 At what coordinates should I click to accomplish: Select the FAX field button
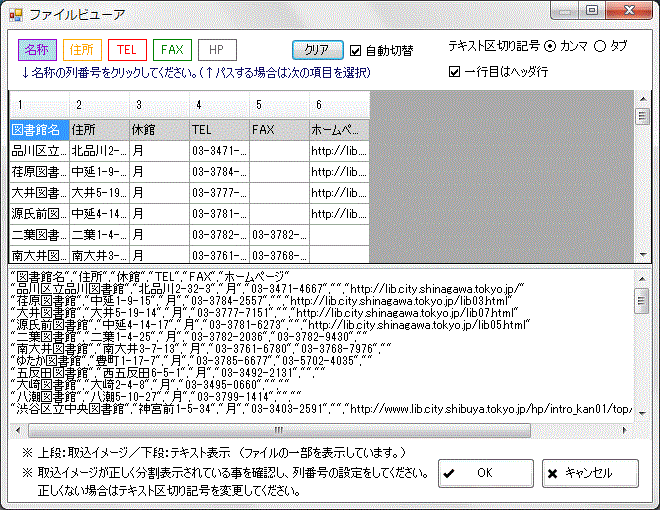[173, 49]
